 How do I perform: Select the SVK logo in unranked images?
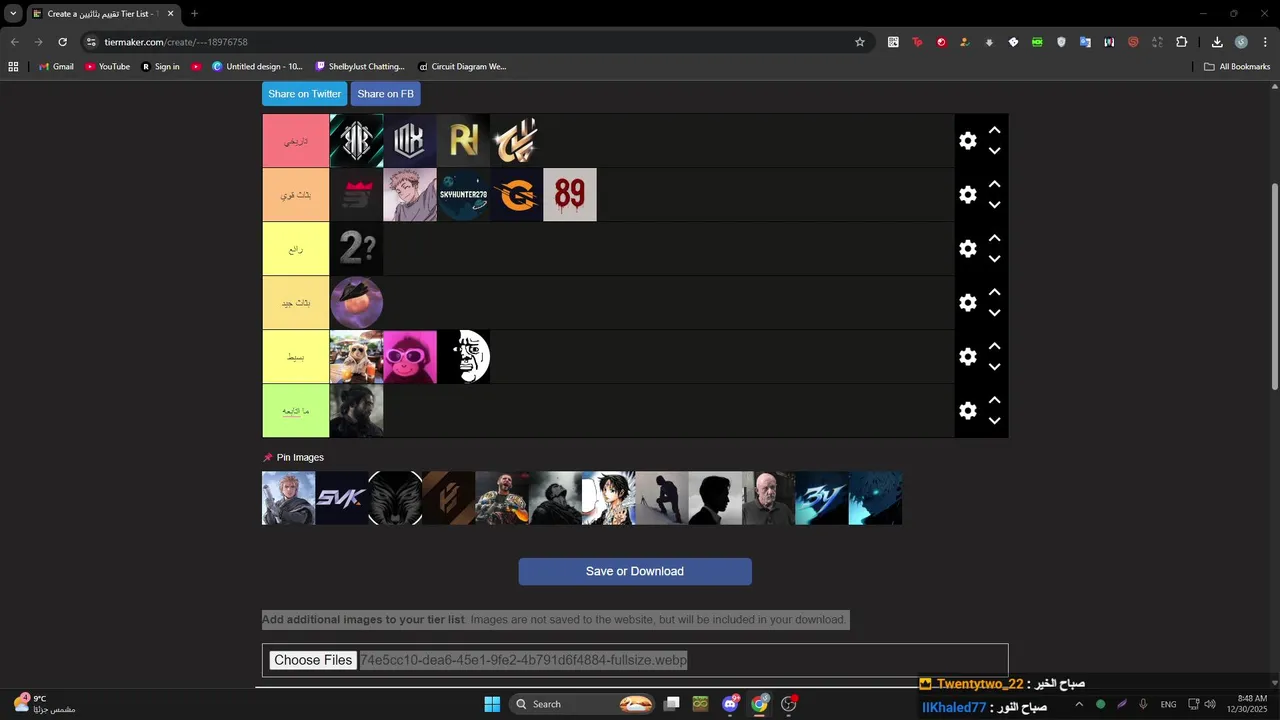coord(342,498)
